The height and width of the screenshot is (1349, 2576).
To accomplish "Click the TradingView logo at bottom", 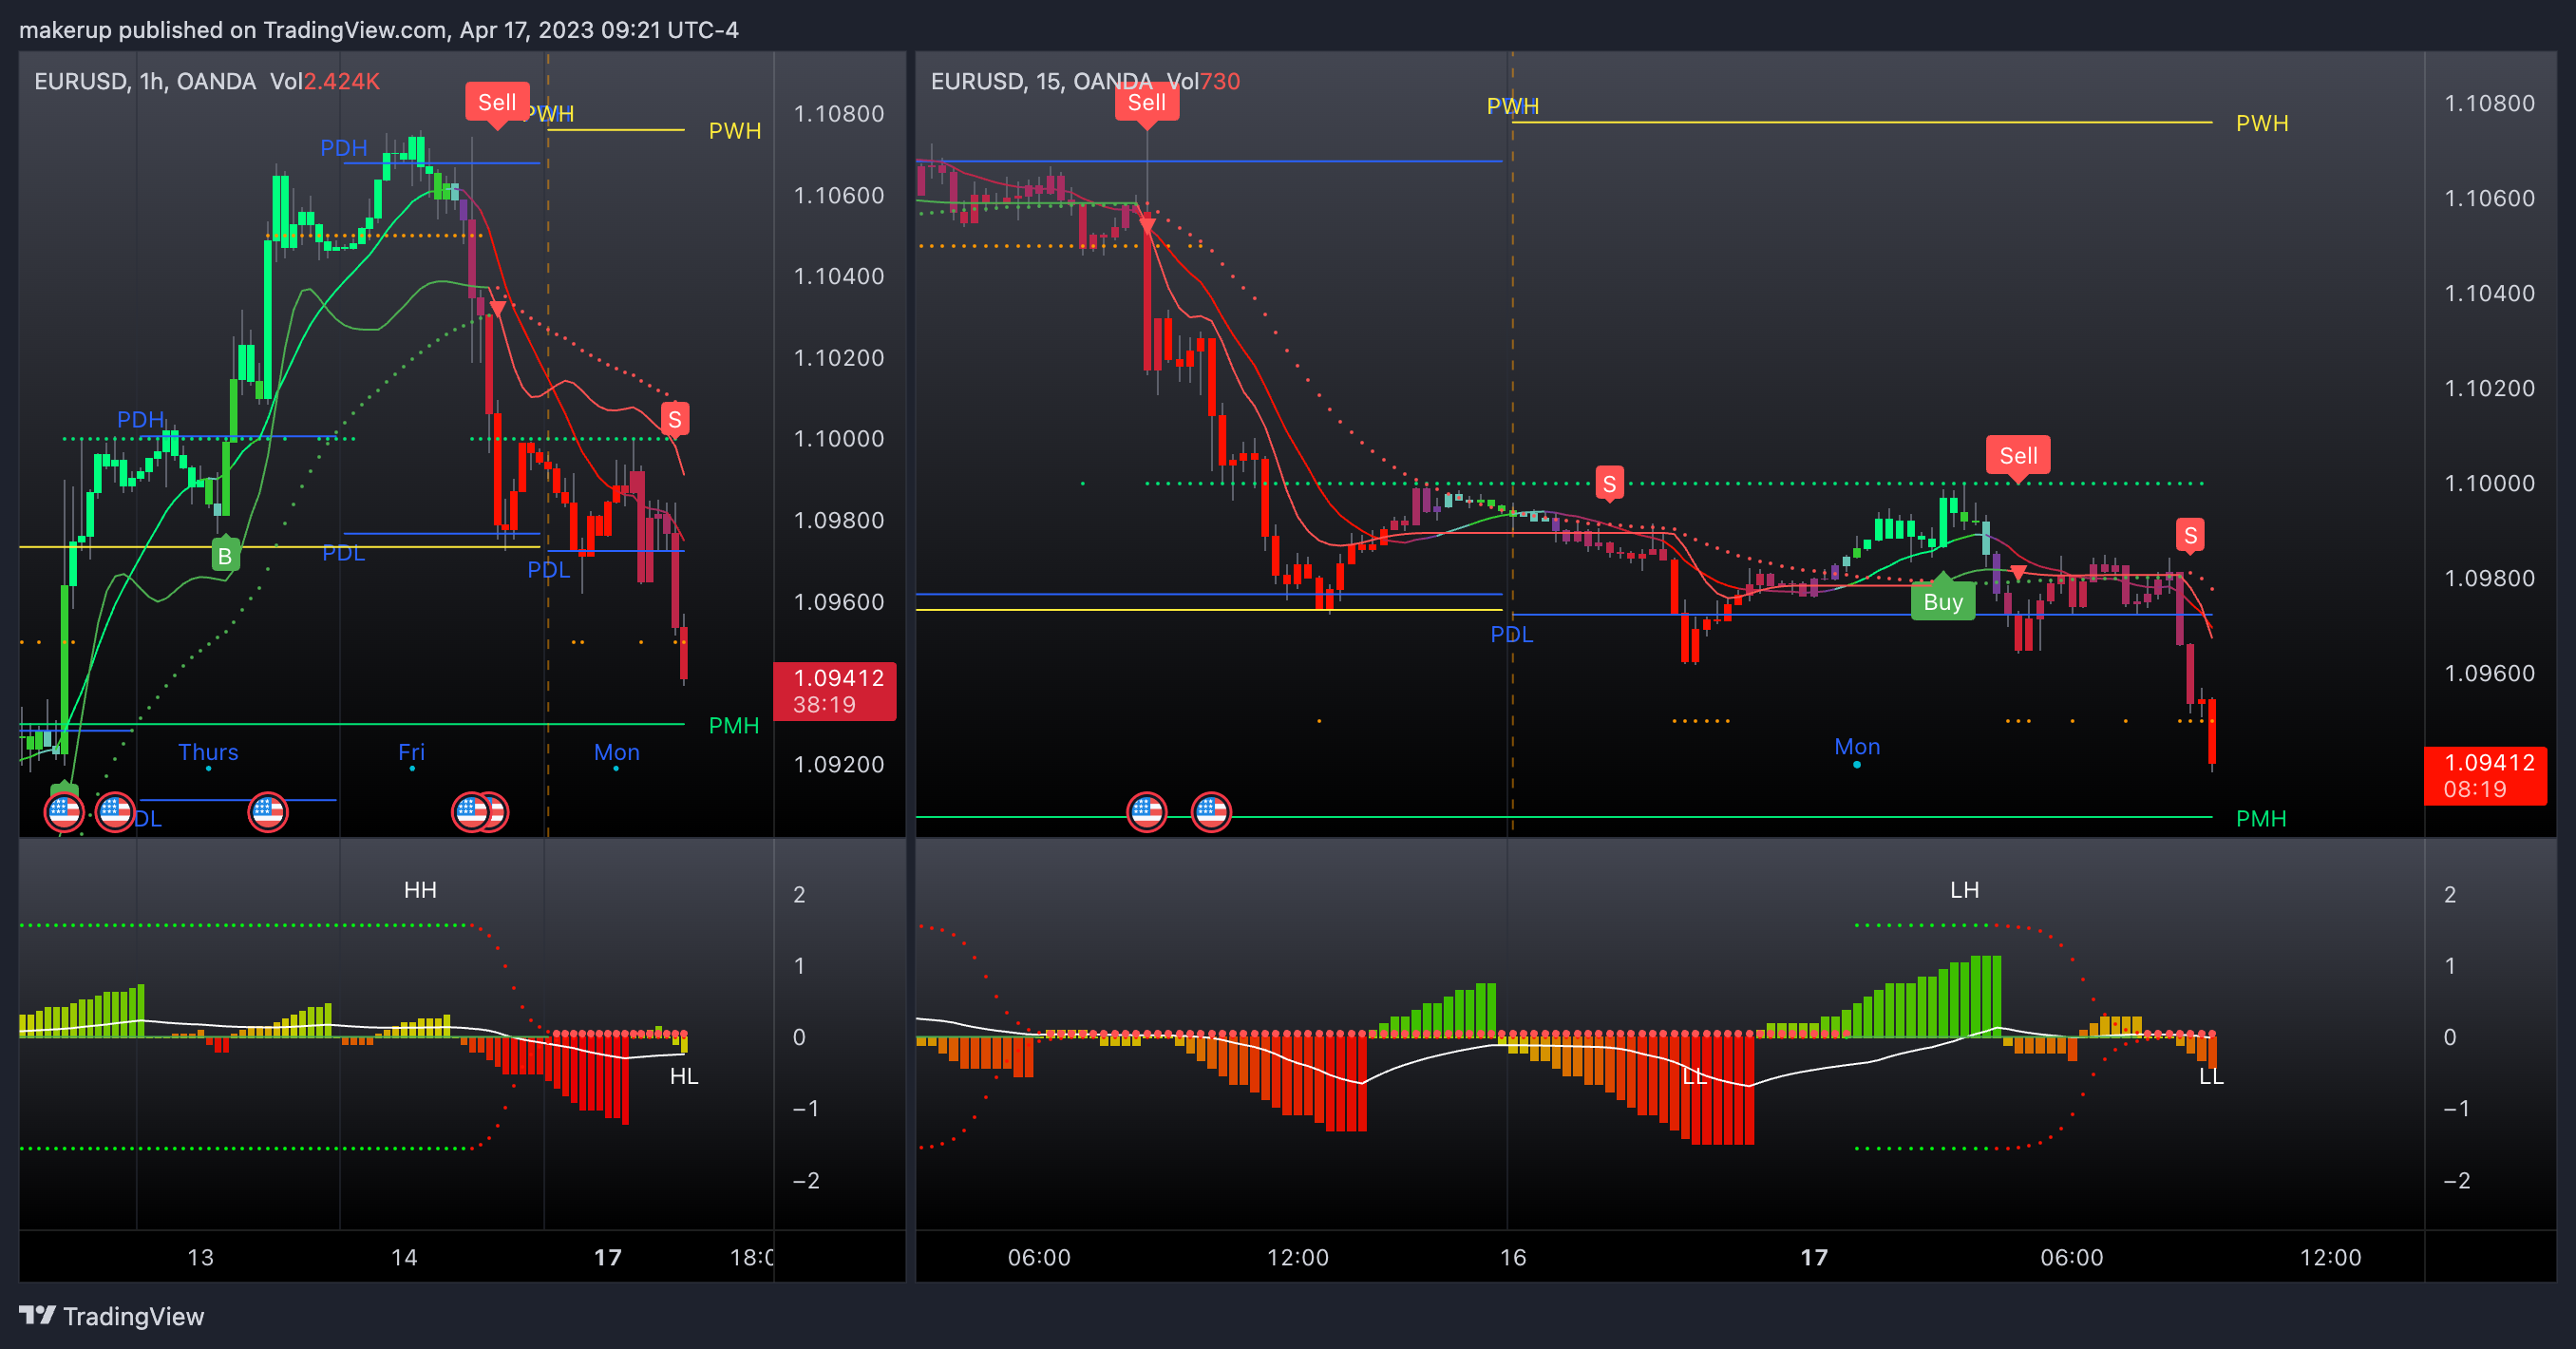I will tap(111, 1316).
